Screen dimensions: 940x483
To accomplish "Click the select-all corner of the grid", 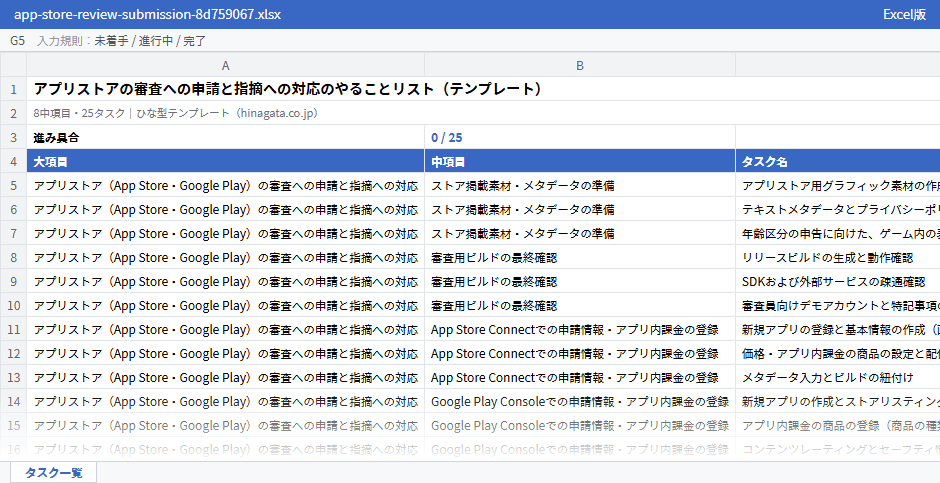I will point(13,65).
